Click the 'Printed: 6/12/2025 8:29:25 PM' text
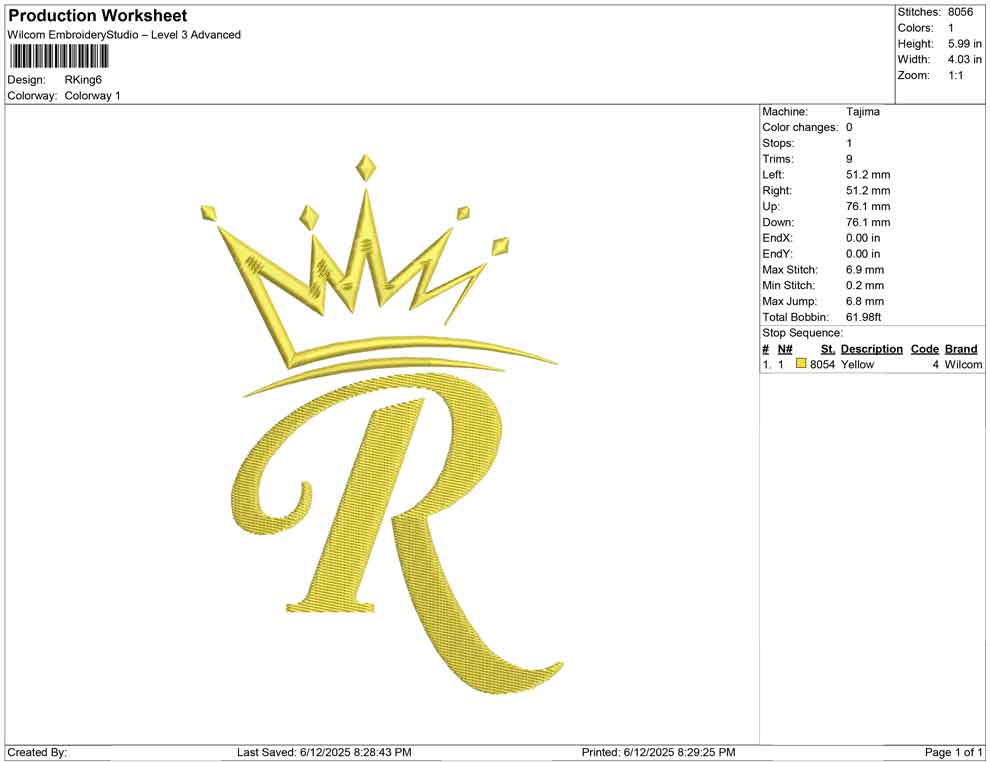 [x=659, y=752]
